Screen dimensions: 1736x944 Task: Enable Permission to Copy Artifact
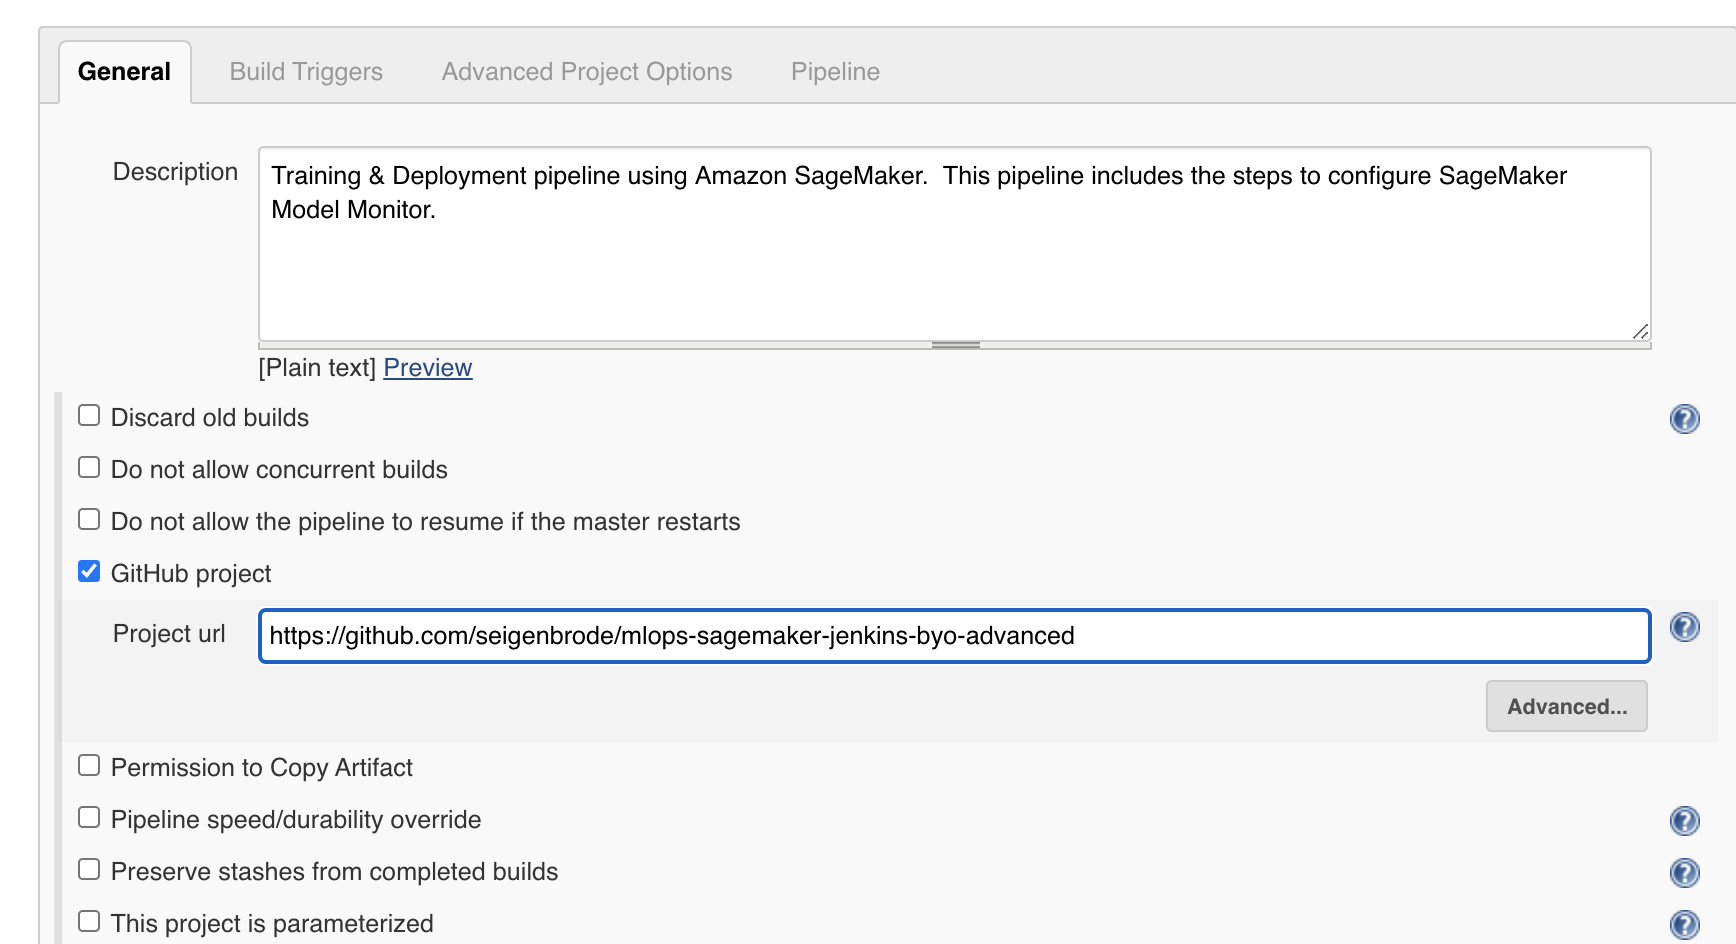[89, 766]
